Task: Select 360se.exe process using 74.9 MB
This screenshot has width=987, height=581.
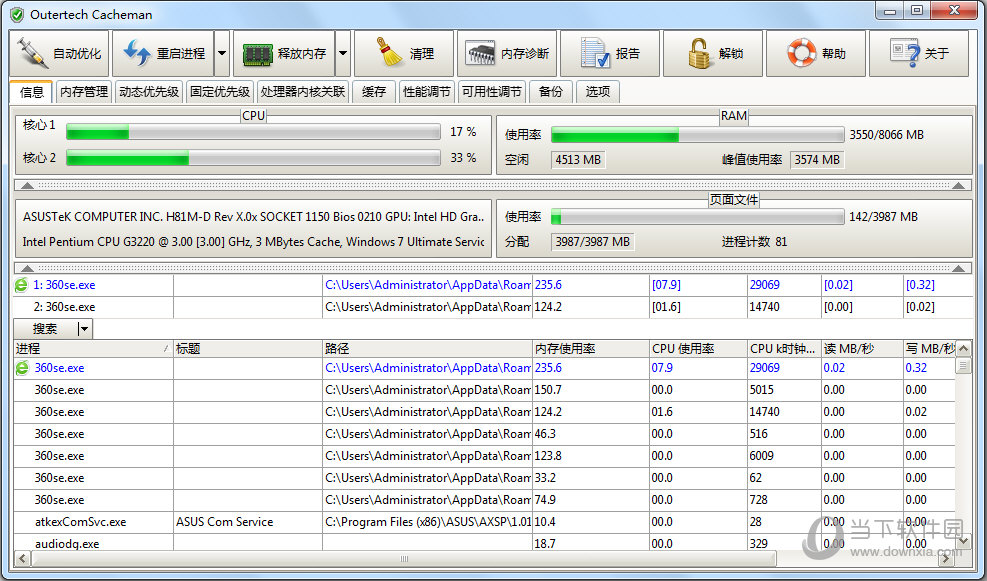Action: coord(484,500)
